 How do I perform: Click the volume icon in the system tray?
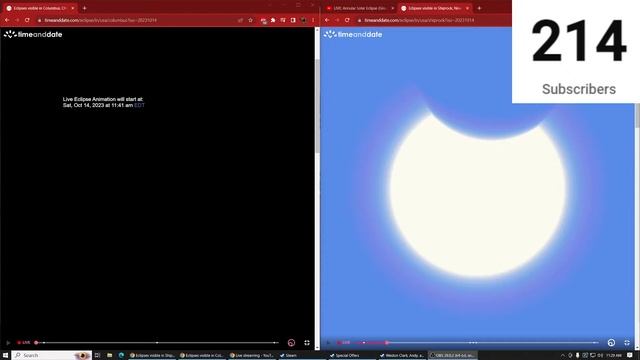pyautogui.click(x=600, y=356)
